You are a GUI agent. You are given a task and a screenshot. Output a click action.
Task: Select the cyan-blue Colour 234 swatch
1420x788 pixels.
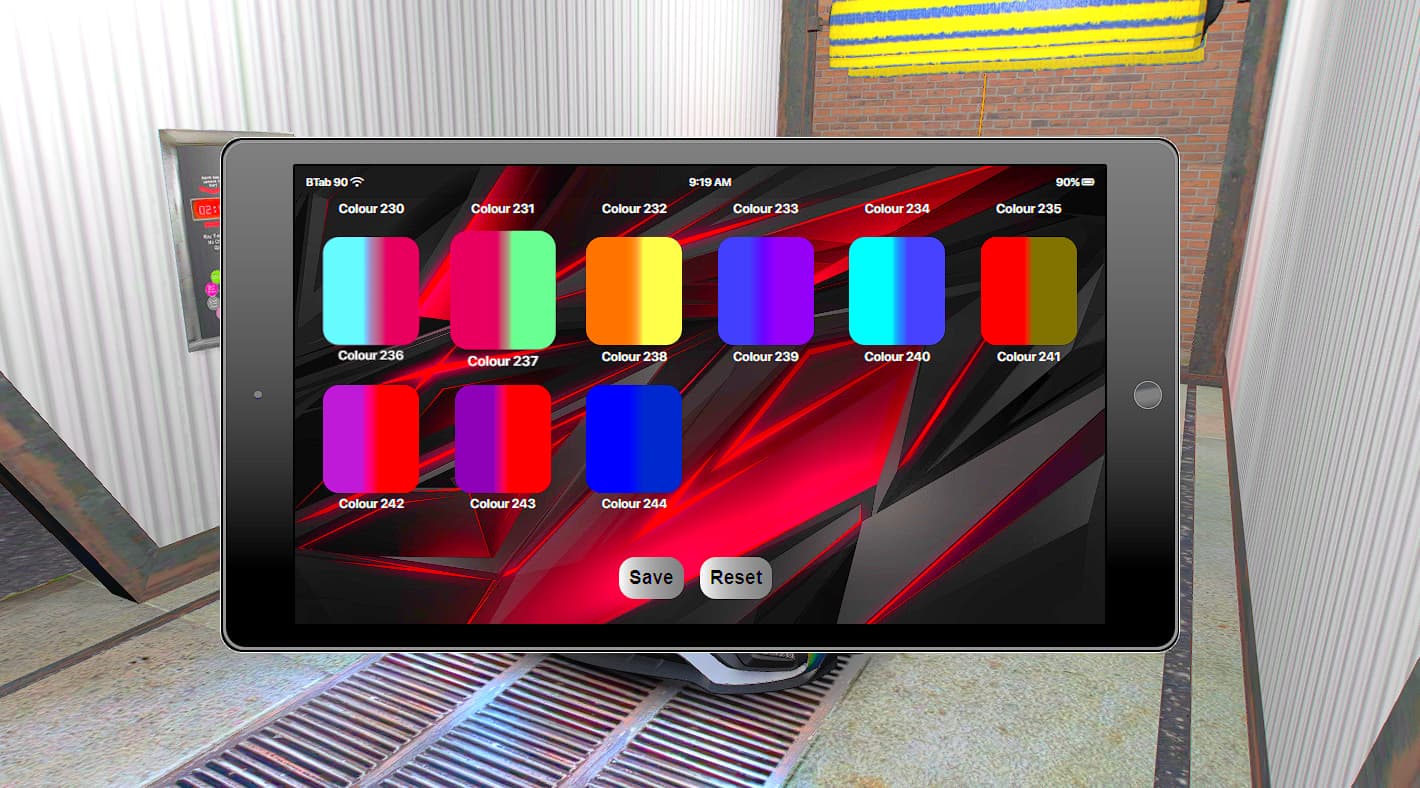click(x=897, y=290)
